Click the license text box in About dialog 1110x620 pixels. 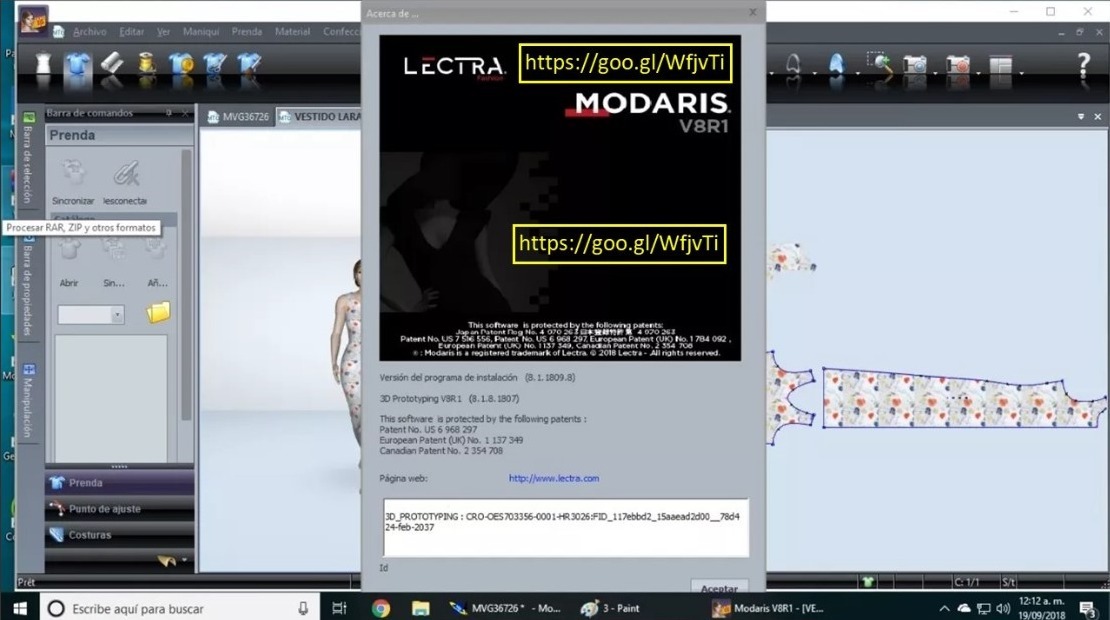(x=566, y=528)
